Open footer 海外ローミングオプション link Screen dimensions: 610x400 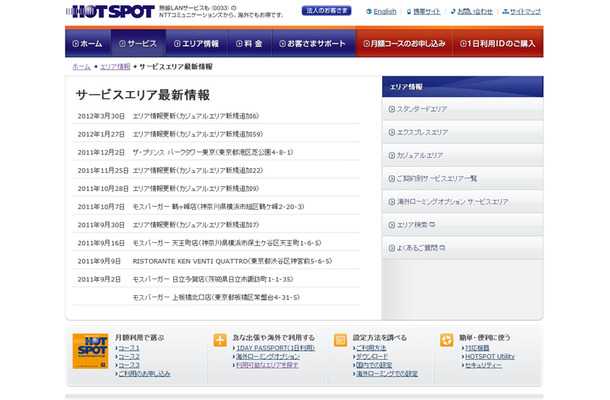[268, 357]
